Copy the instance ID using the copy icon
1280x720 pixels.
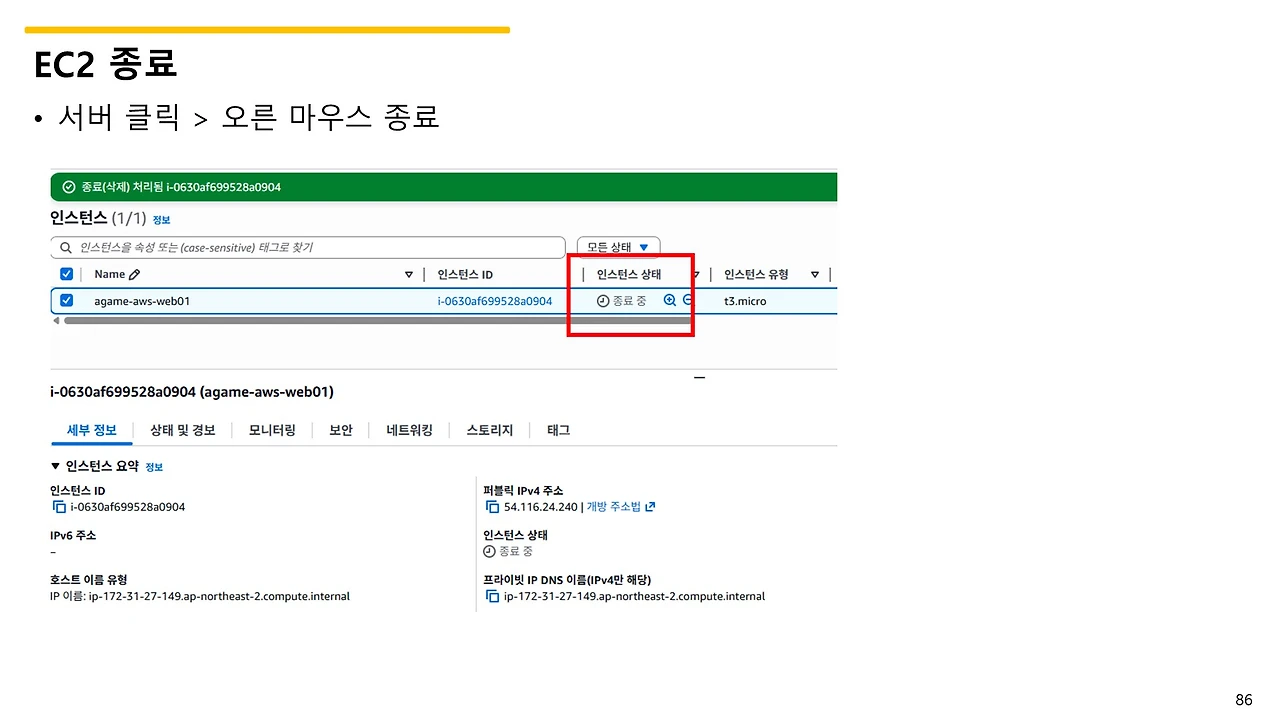coord(59,506)
